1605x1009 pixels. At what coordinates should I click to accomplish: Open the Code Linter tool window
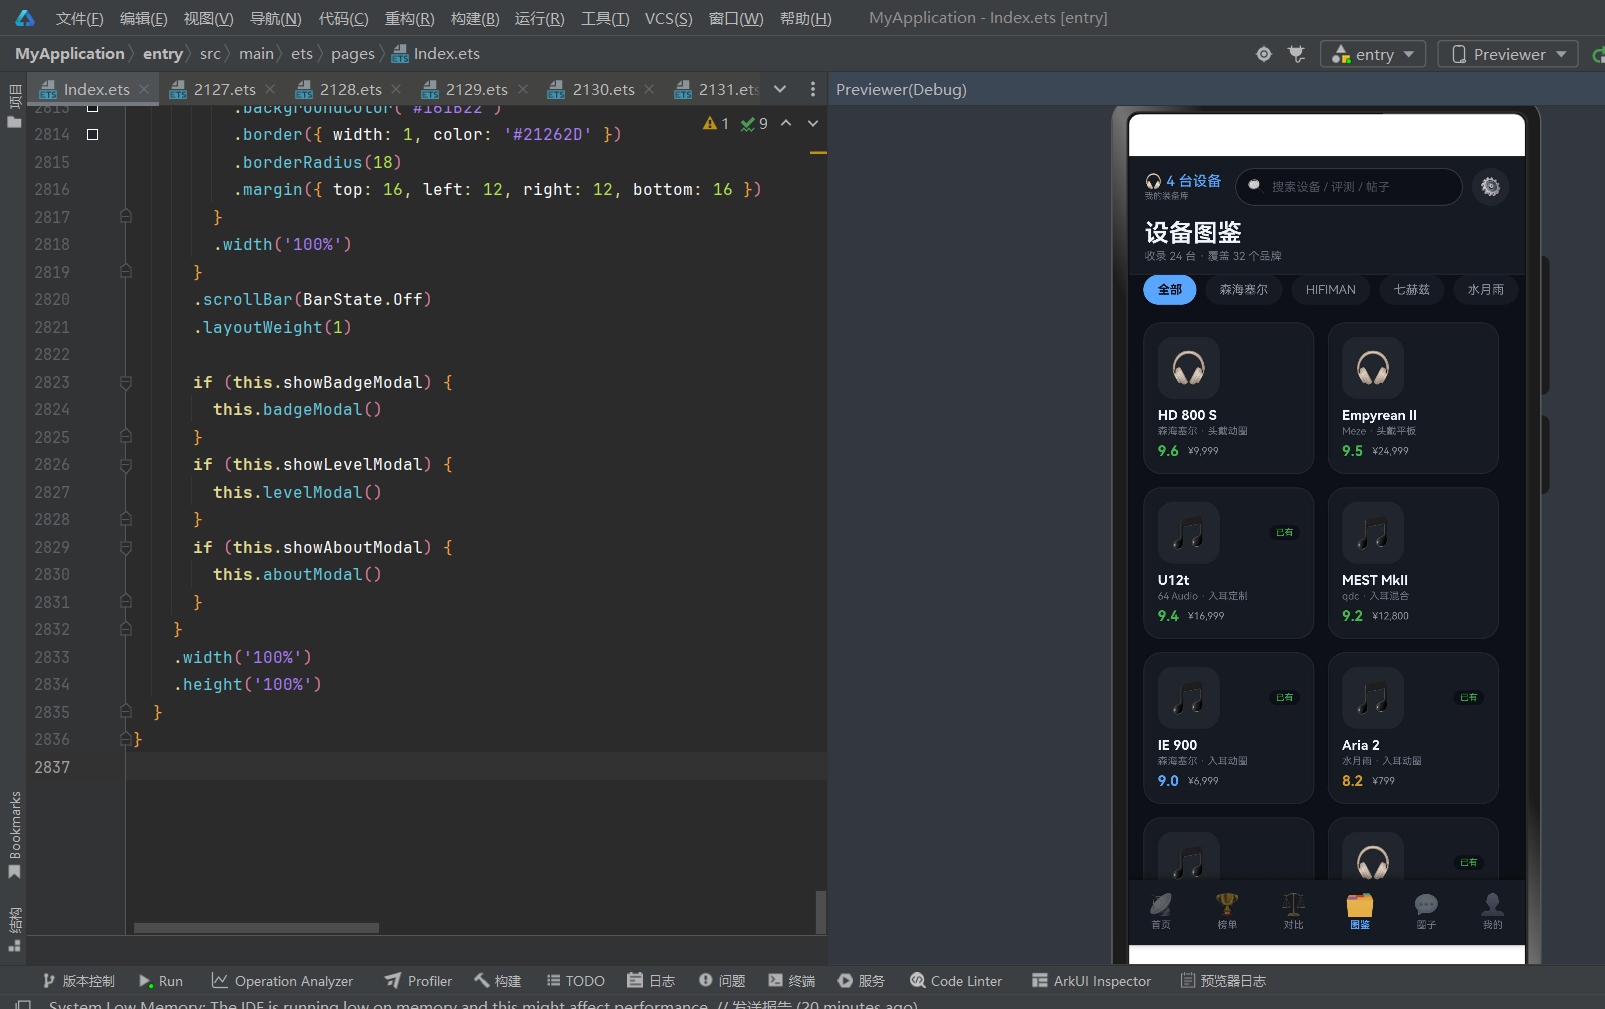[x=956, y=981]
